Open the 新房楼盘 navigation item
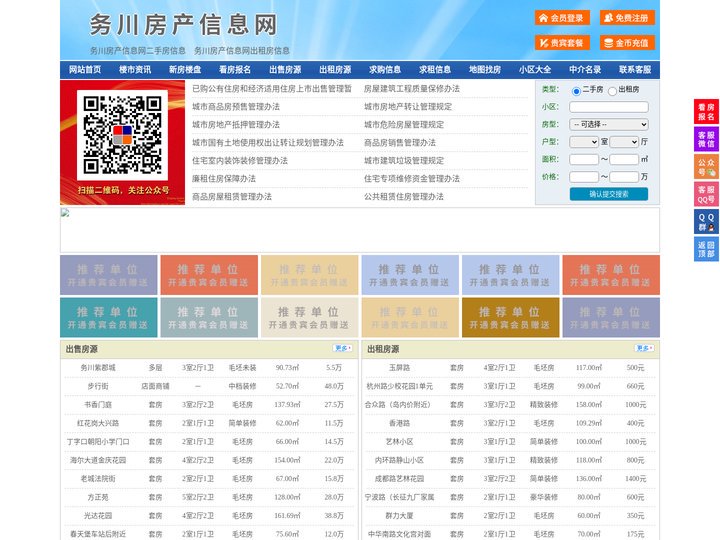Screen dimensions: 720x540 pyautogui.click(x=185, y=70)
